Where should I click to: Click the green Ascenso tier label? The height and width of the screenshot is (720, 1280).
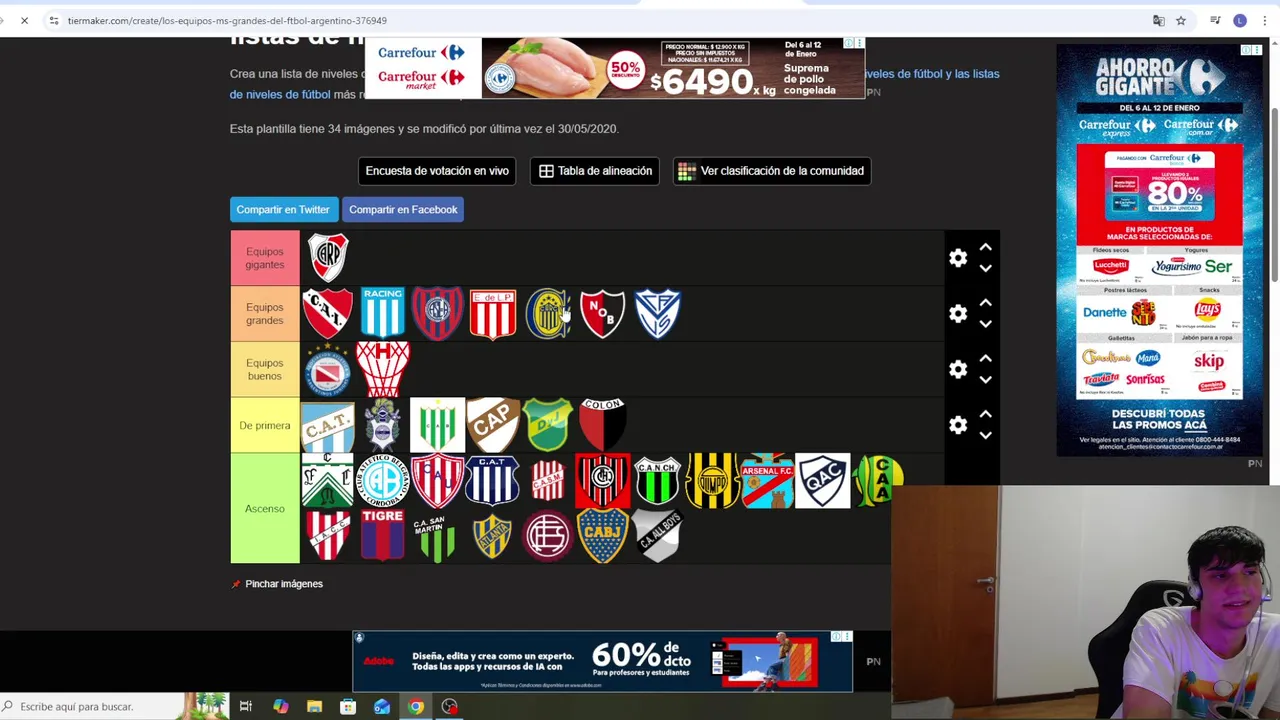[265, 509]
